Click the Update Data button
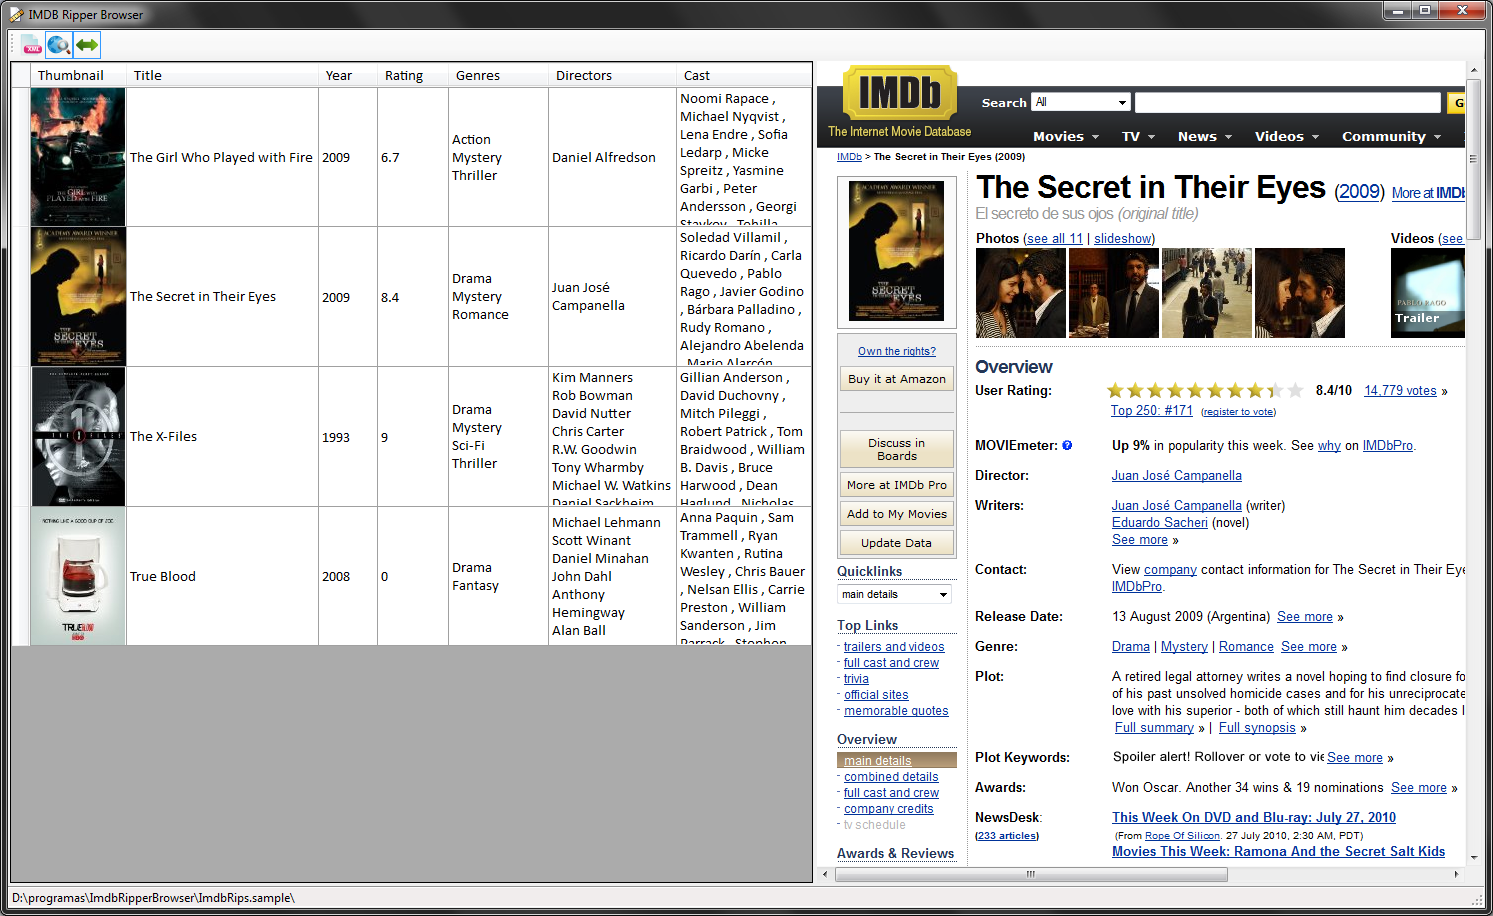Screen dimensions: 1493x916 point(896,543)
